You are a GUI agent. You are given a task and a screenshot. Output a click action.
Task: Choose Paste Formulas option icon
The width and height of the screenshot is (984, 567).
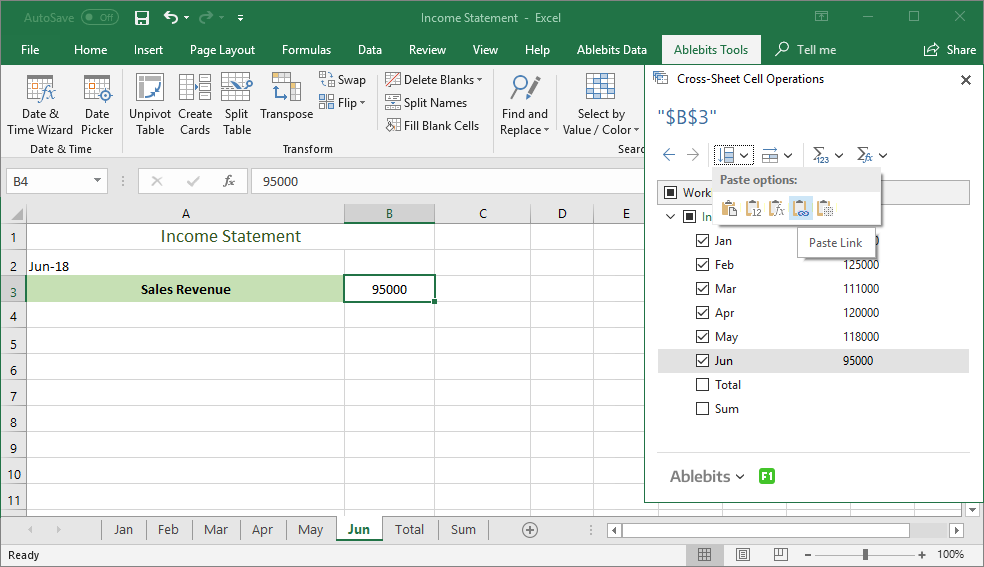pyautogui.click(x=777, y=208)
